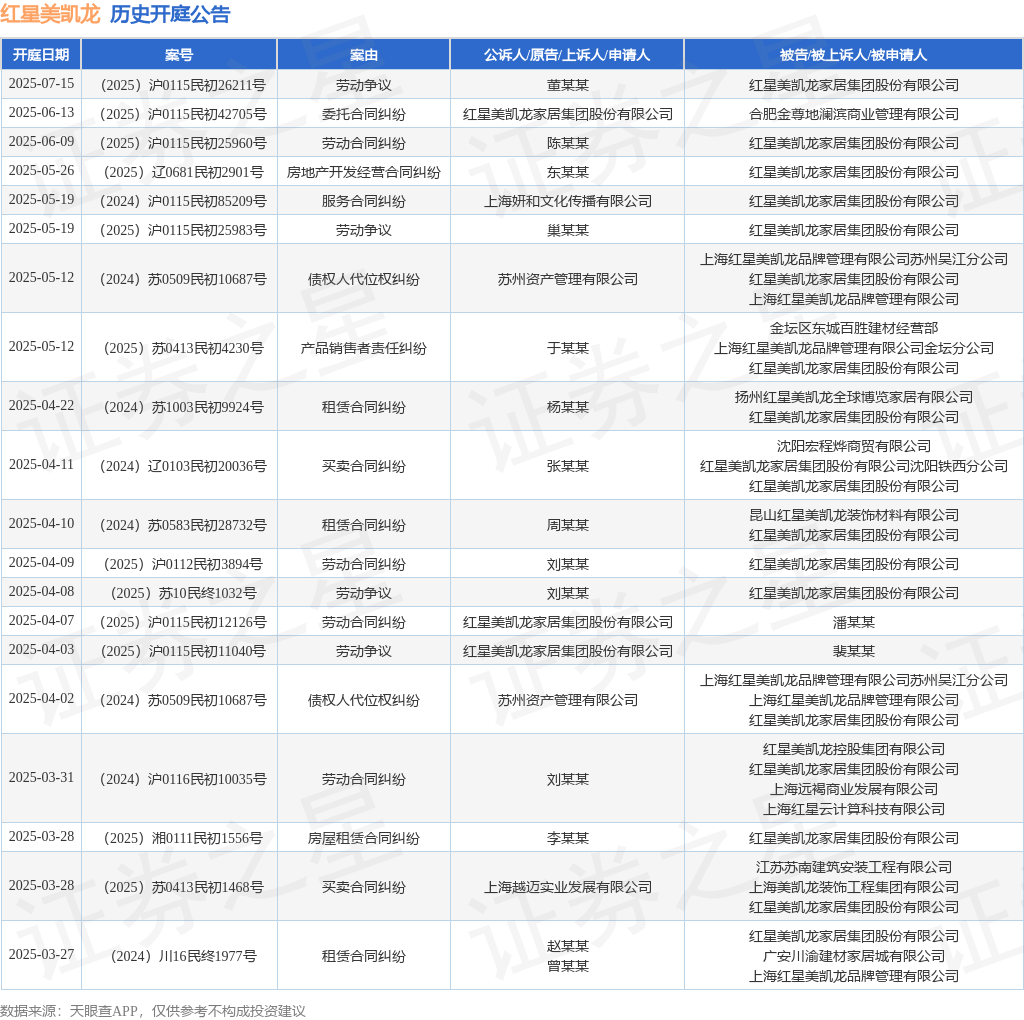1024x1020 pixels.
Task: Click the 2025-05-26 court date cell
Action: coord(41,170)
